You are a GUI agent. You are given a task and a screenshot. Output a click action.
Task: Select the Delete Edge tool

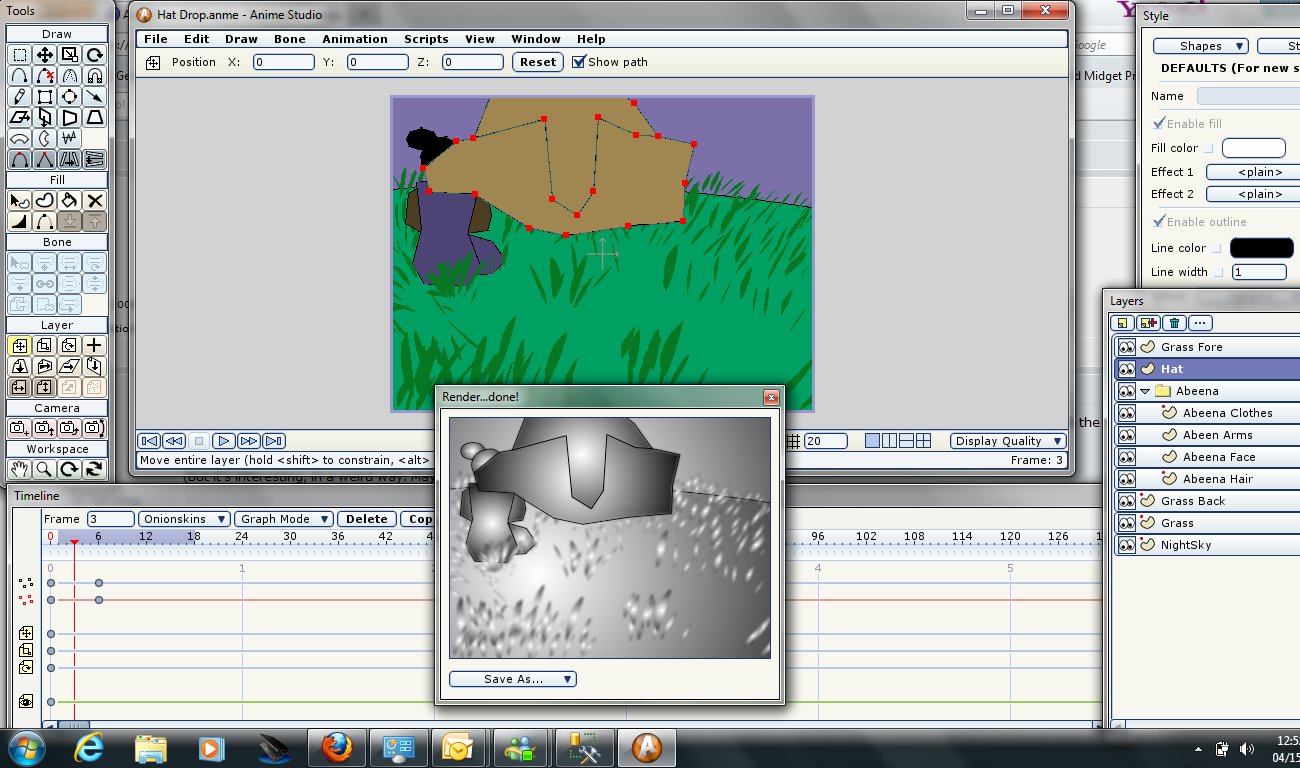point(45,76)
